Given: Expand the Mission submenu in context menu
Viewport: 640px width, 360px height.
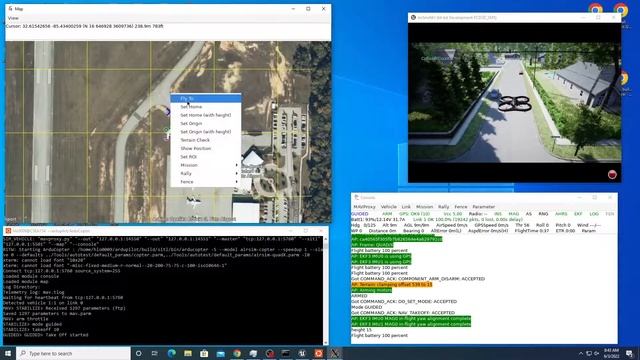Looking at the screenshot, I should 206,165.
